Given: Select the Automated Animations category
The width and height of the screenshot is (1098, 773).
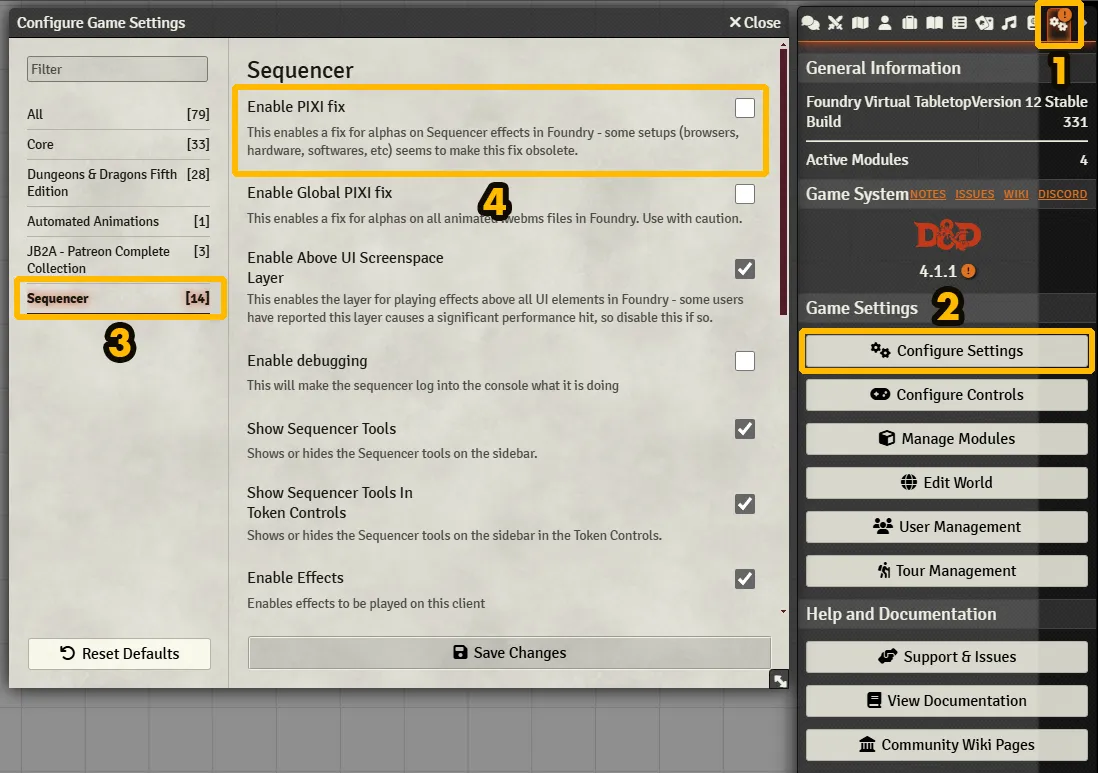Looking at the screenshot, I should (x=118, y=221).
